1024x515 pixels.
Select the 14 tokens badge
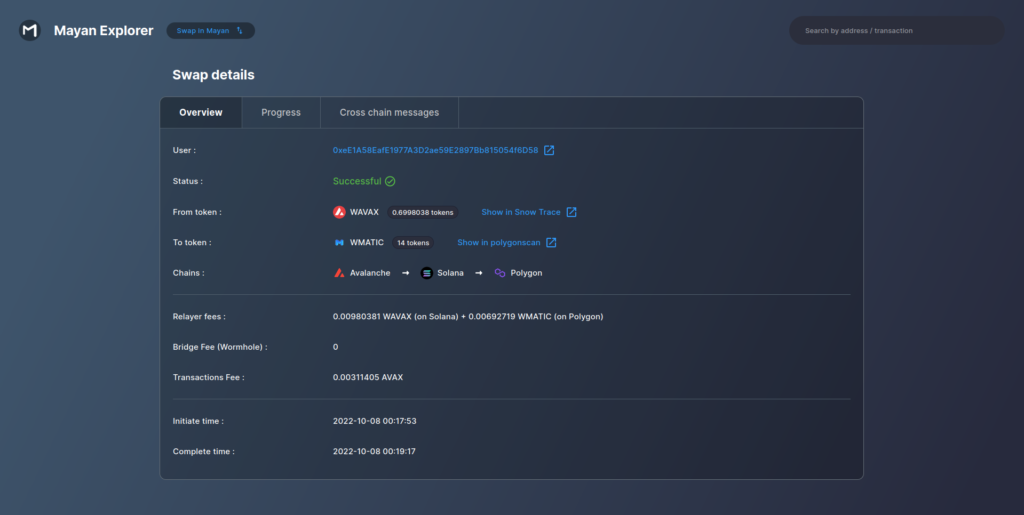coord(413,242)
